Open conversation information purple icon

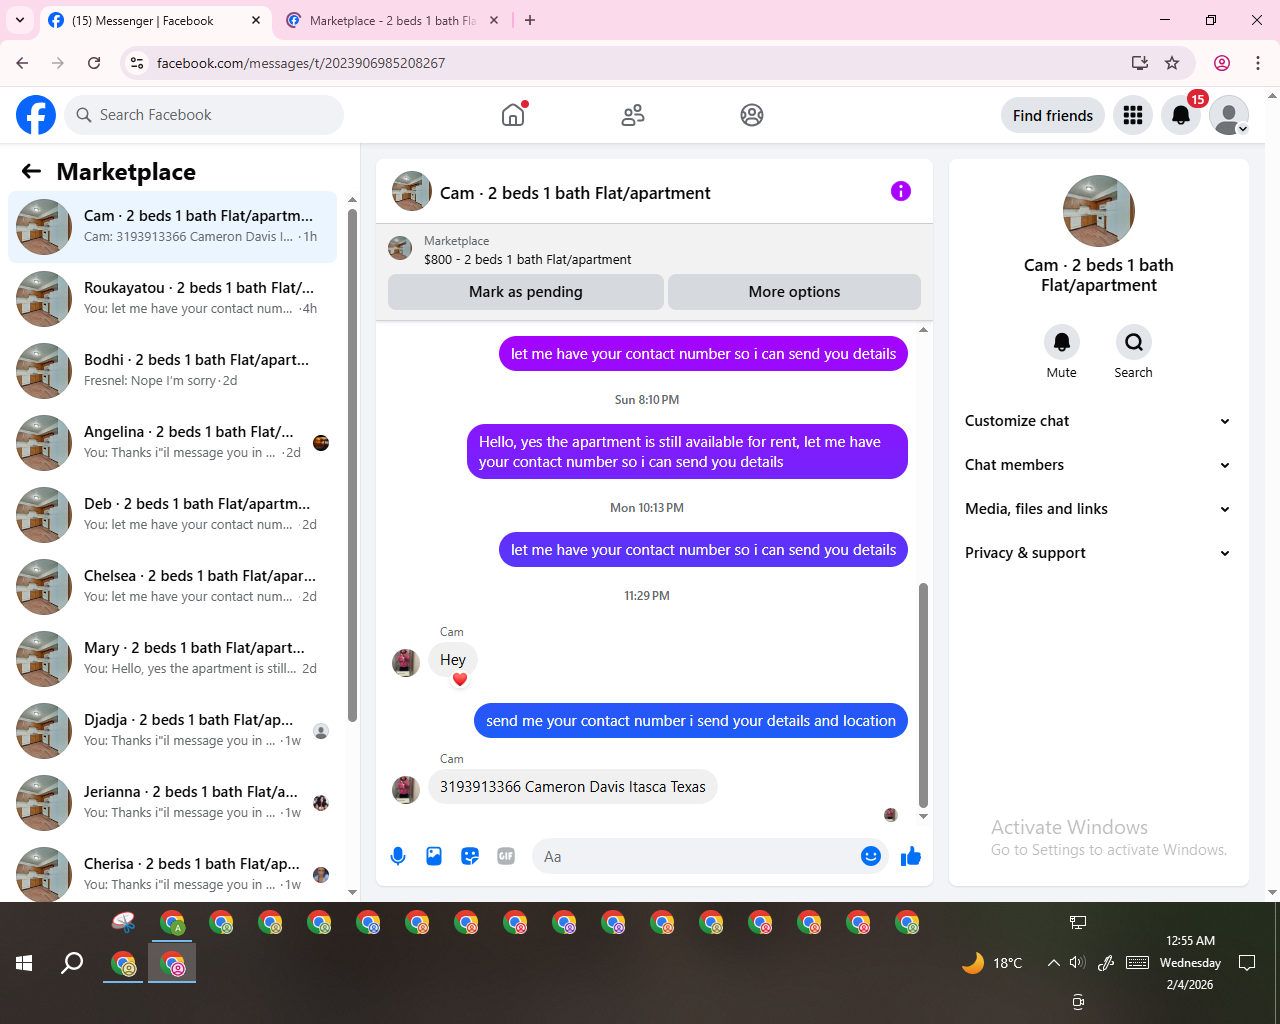pyautogui.click(x=901, y=191)
